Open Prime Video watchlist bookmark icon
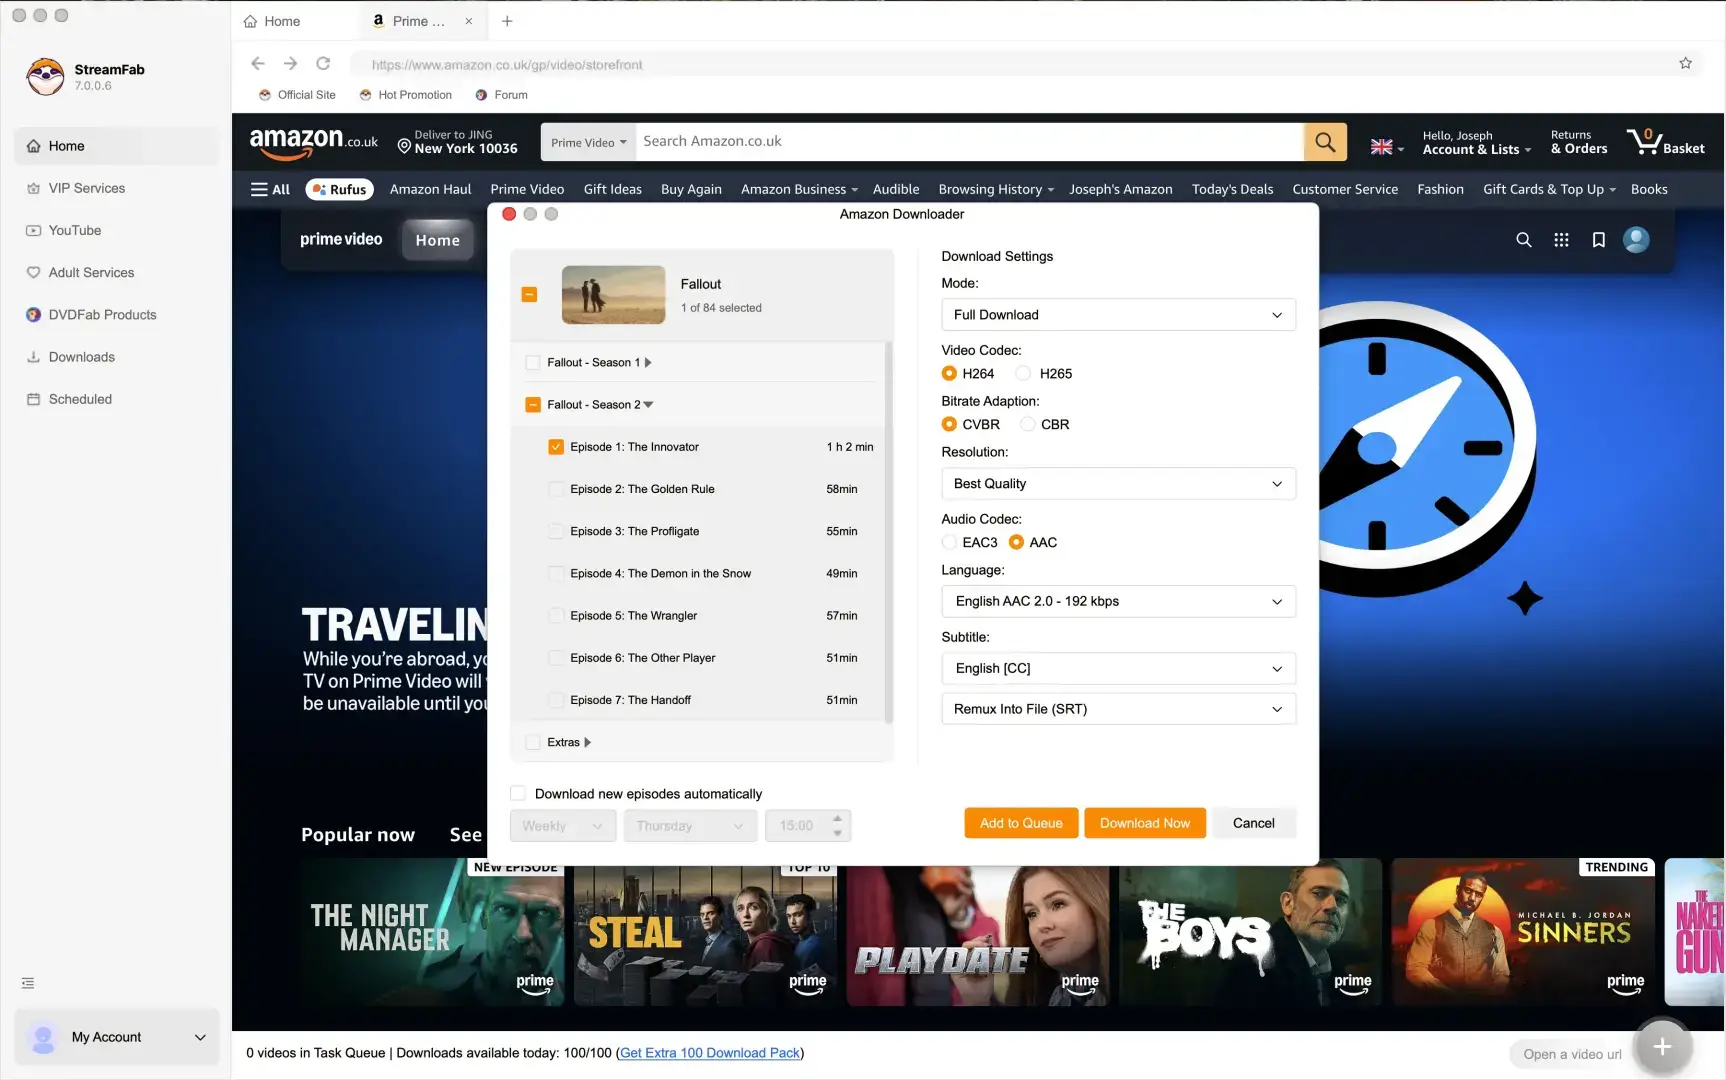This screenshot has height=1080, width=1726. pyautogui.click(x=1598, y=240)
